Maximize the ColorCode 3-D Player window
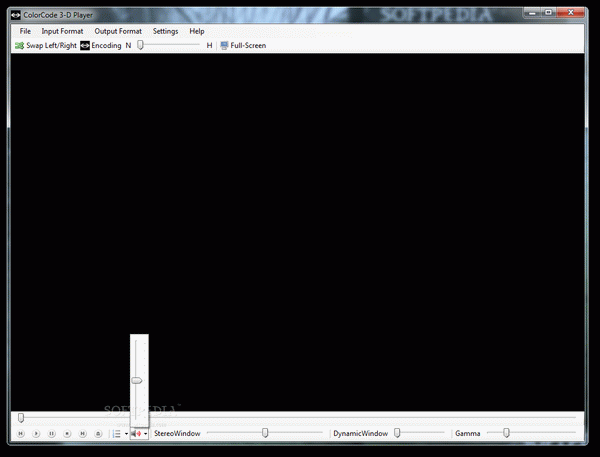Screen dimensions: 600x457 click(x=548, y=13)
